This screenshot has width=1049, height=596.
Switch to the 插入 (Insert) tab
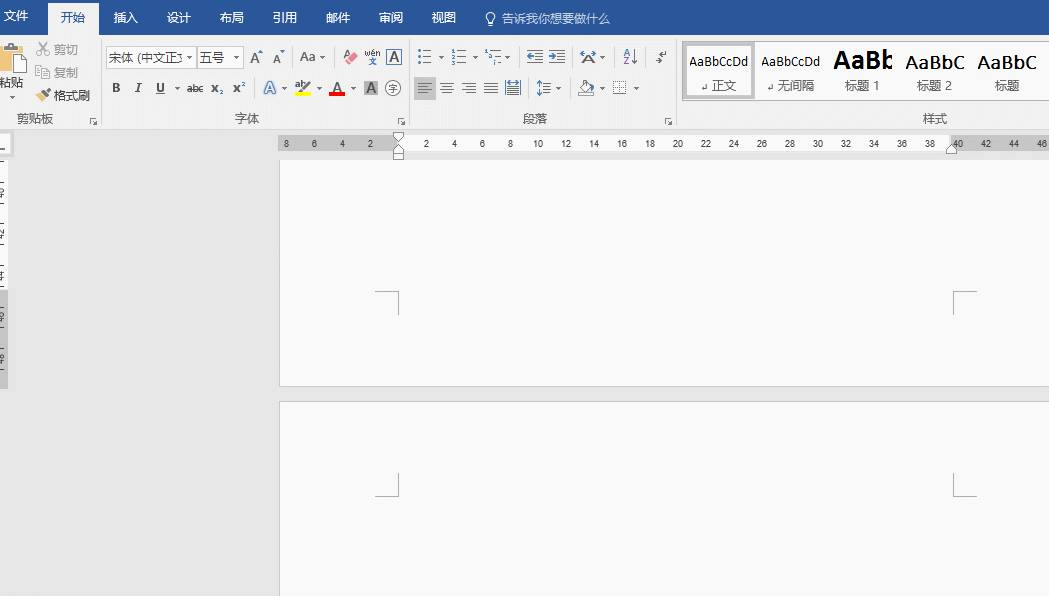tap(126, 18)
